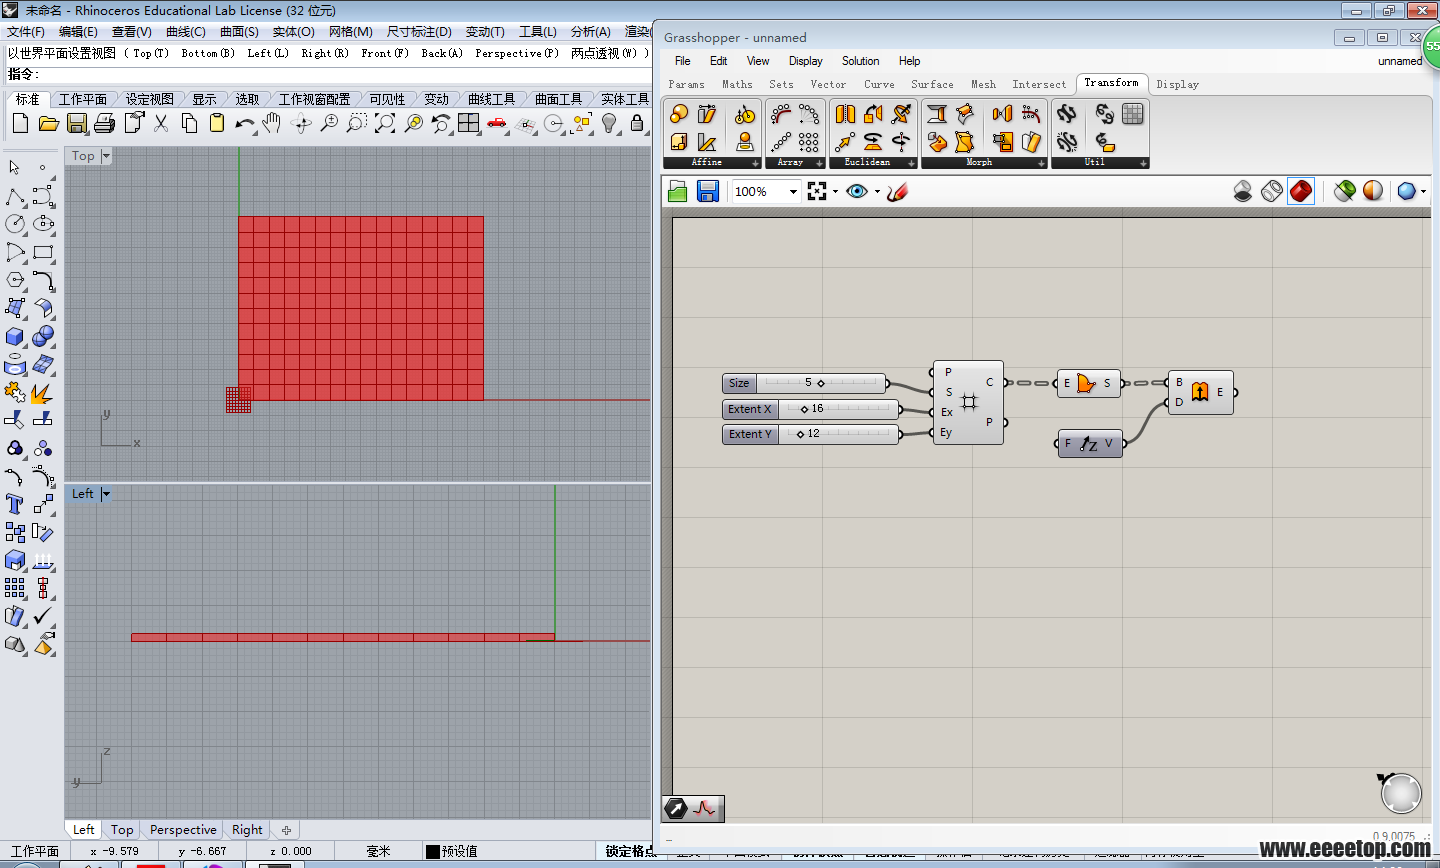Image resolution: width=1440 pixels, height=868 pixels.
Task: Toggle the no-preview mode icon in Grasshopper
Action: tap(1243, 191)
